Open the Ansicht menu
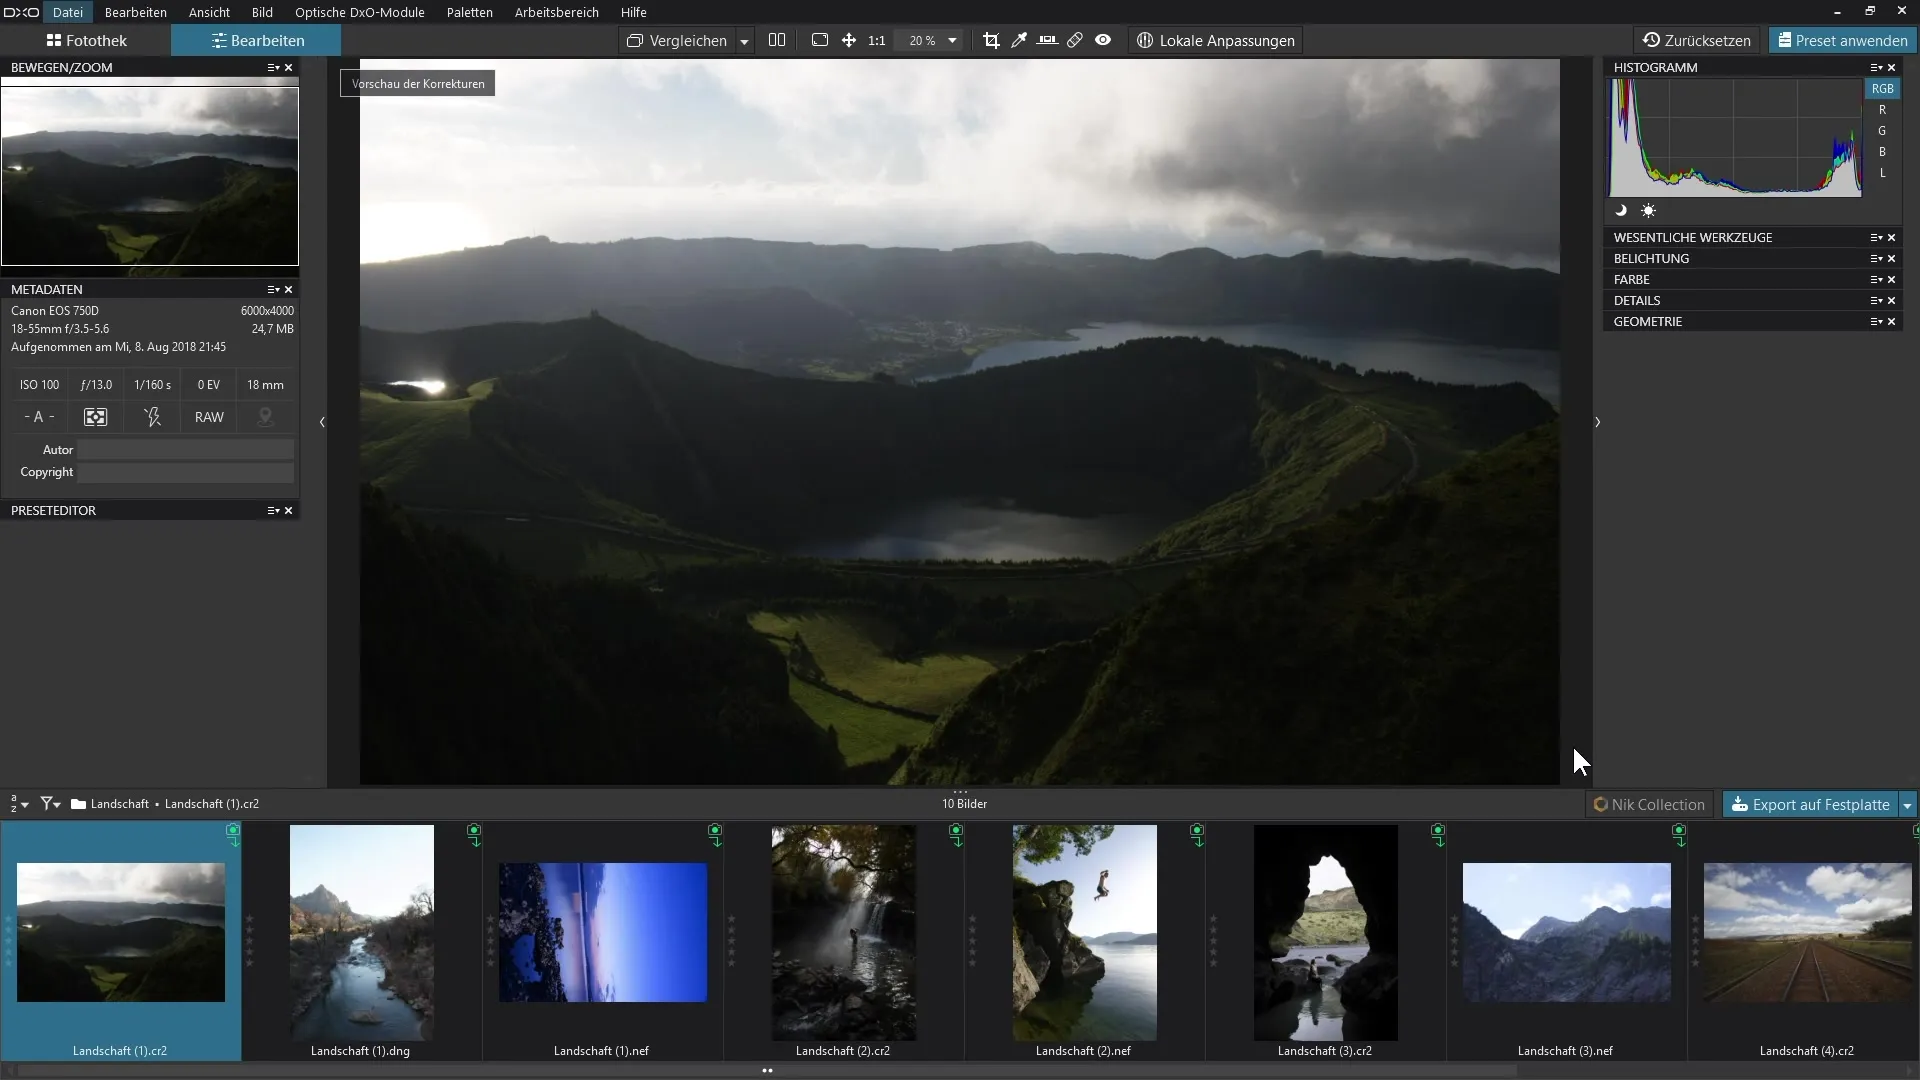 click(x=209, y=12)
